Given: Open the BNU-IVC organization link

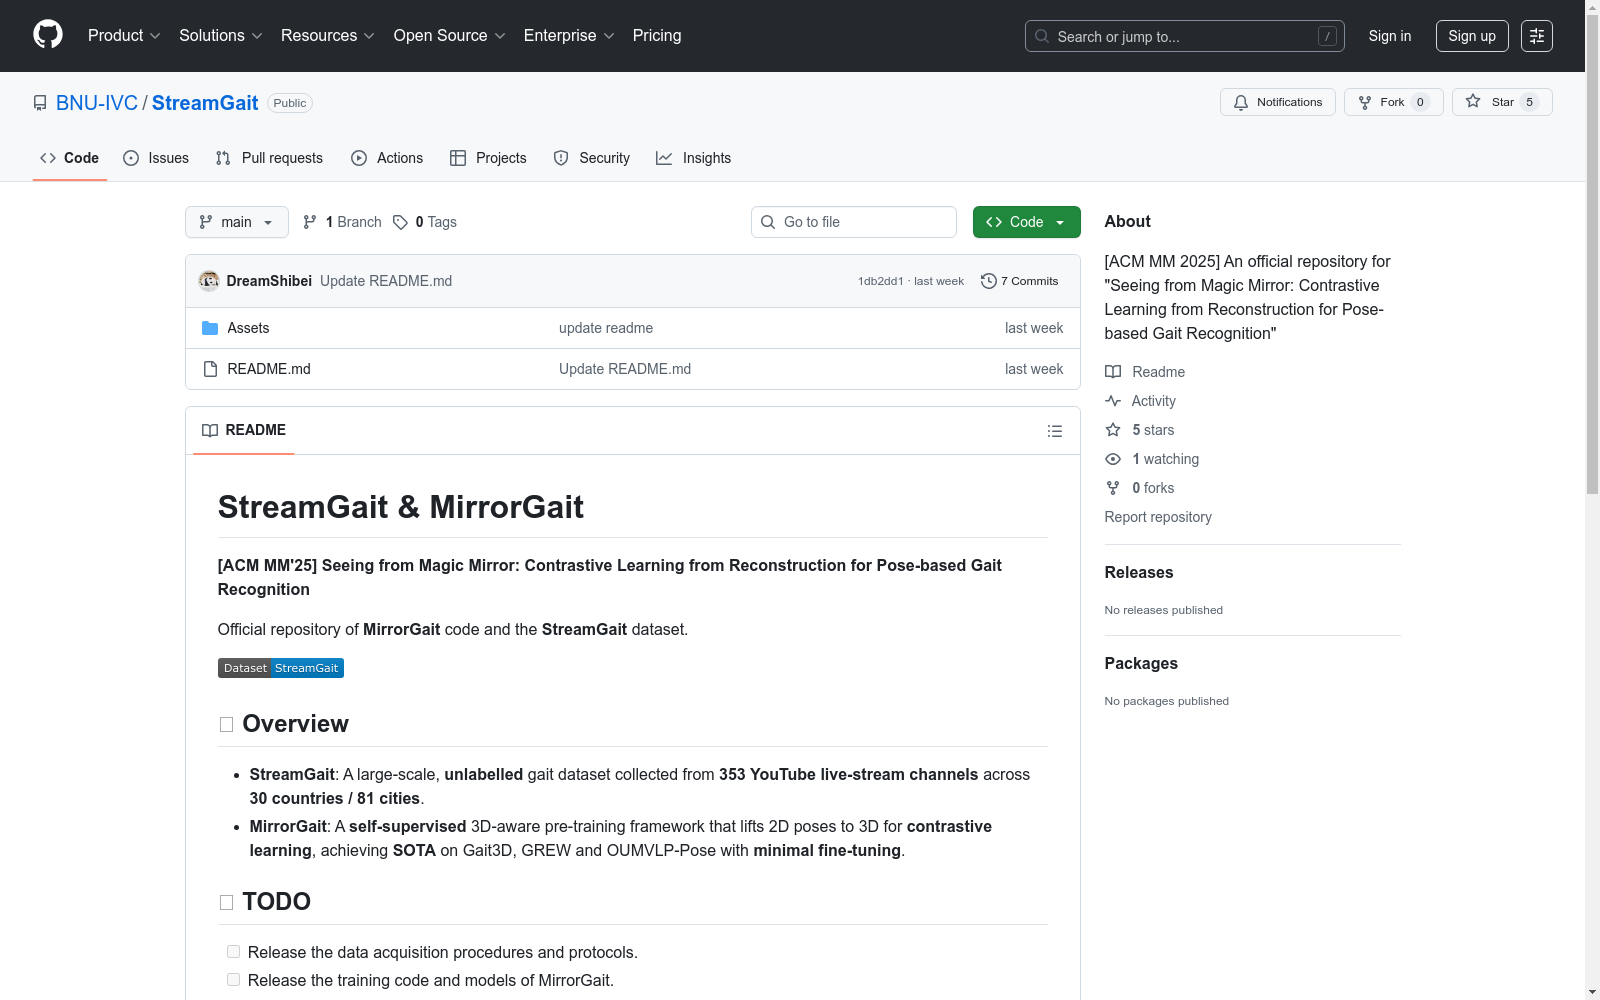Looking at the screenshot, I should point(97,103).
